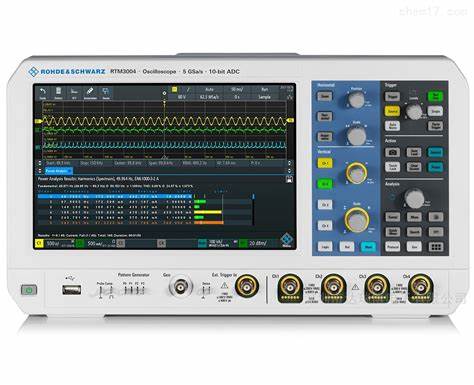The image size is (474, 385).
Task: Activate the Zoom icon in the screen toolbar
Action: pos(106,92)
